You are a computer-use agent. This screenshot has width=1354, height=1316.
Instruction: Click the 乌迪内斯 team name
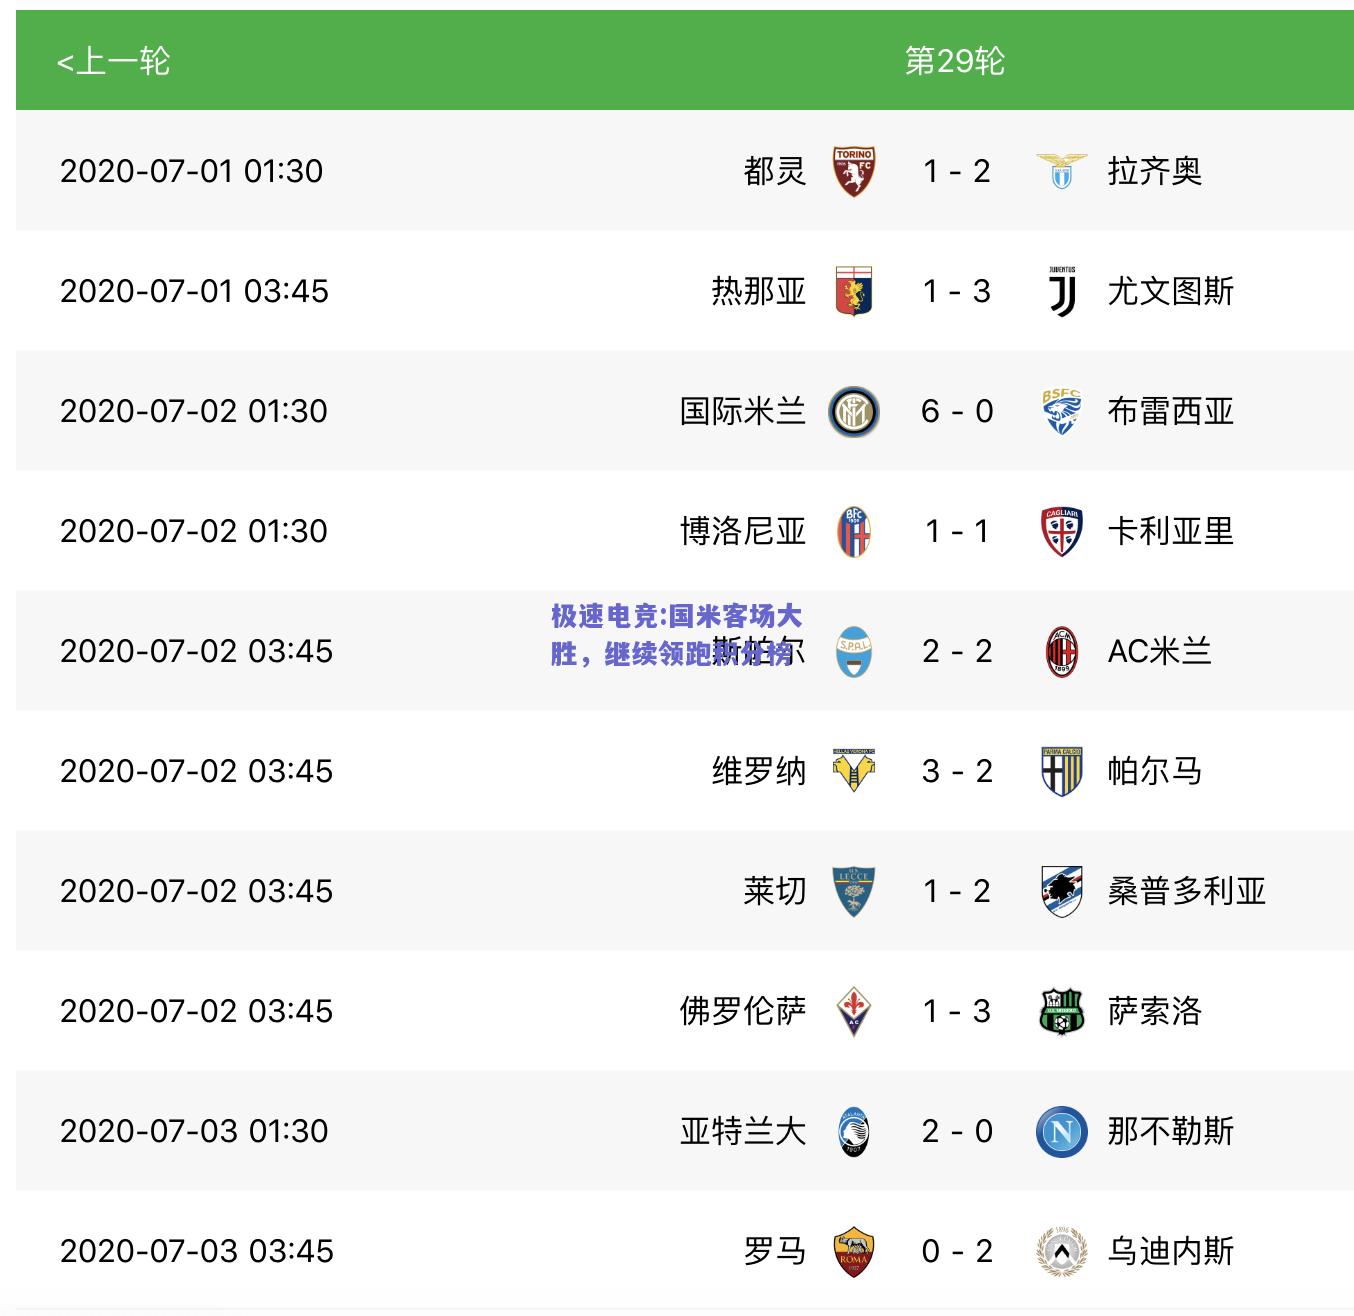pyautogui.click(x=1171, y=1251)
